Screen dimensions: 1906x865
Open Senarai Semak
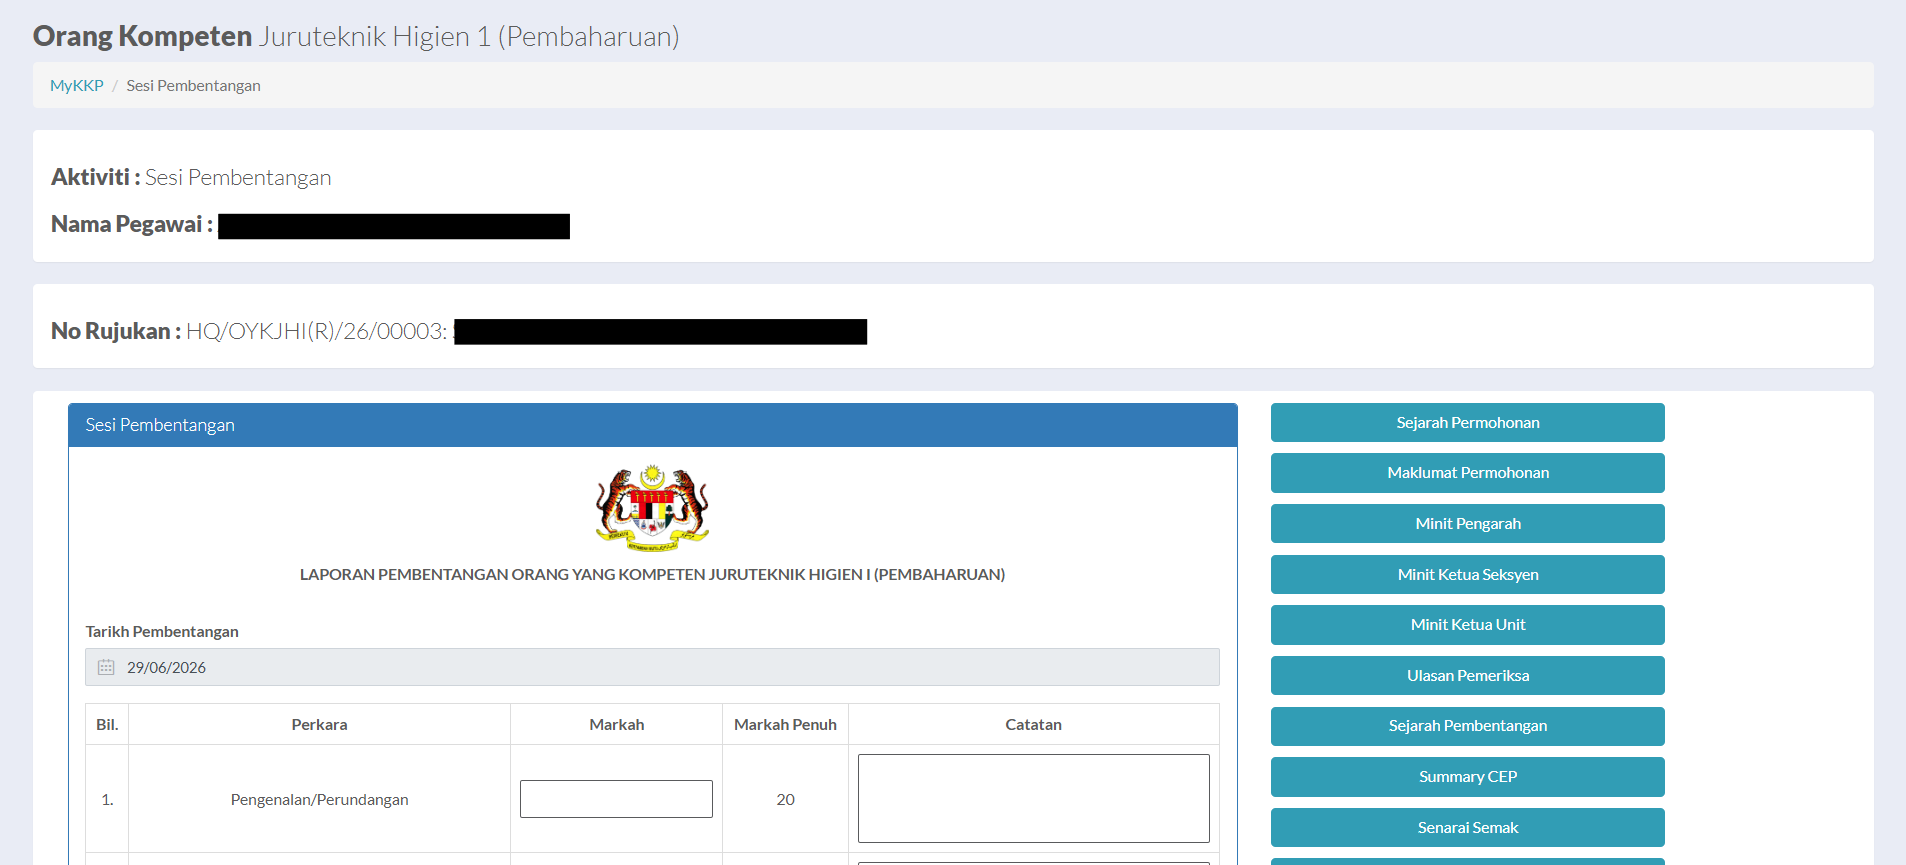tap(1467, 828)
